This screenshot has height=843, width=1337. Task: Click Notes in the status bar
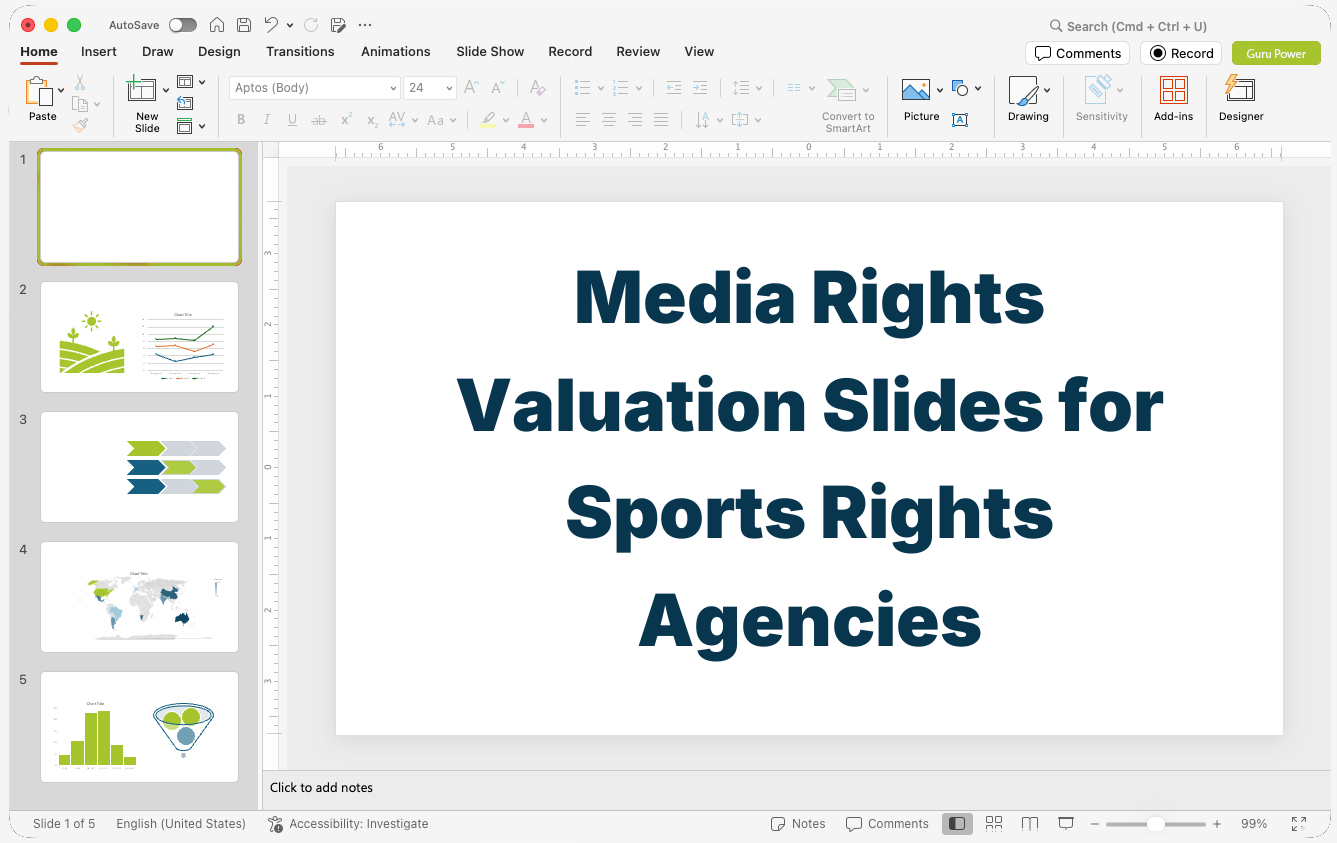coord(798,824)
